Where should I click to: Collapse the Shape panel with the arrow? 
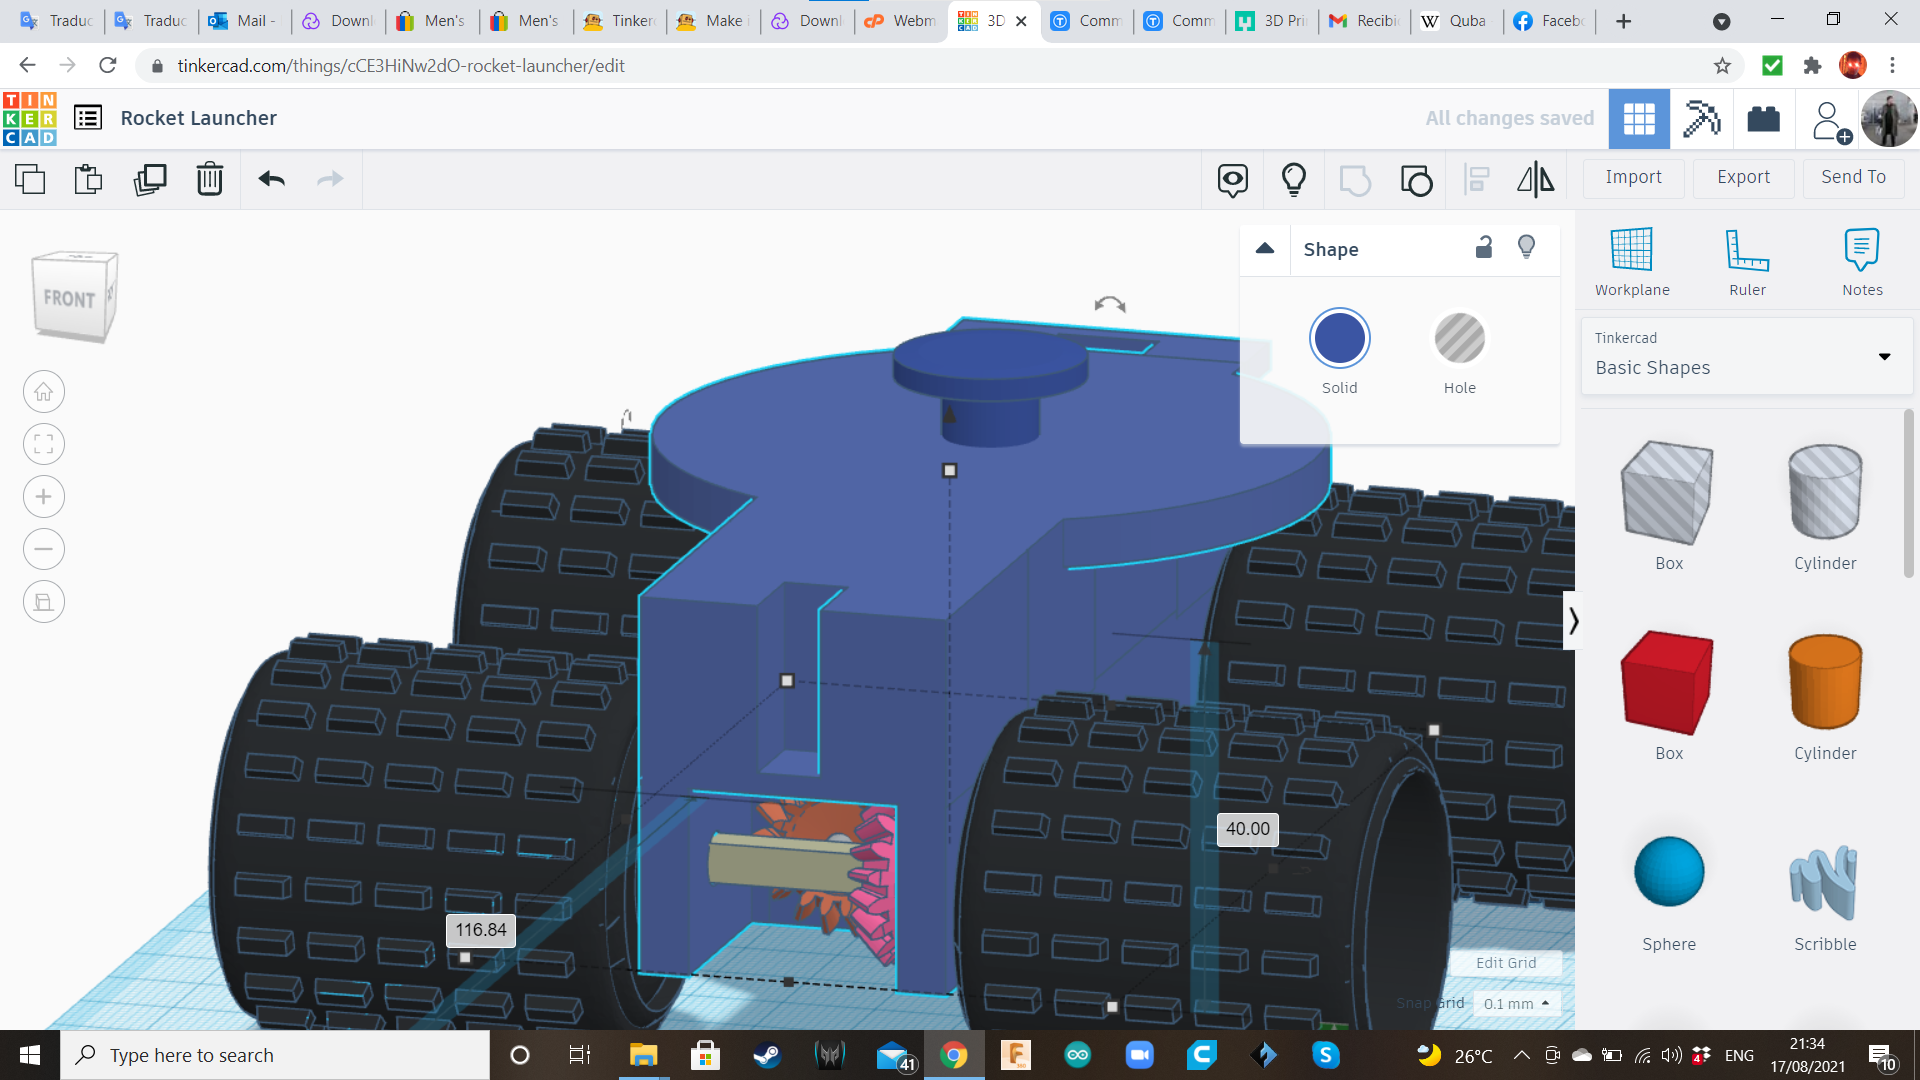click(1265, 249)
